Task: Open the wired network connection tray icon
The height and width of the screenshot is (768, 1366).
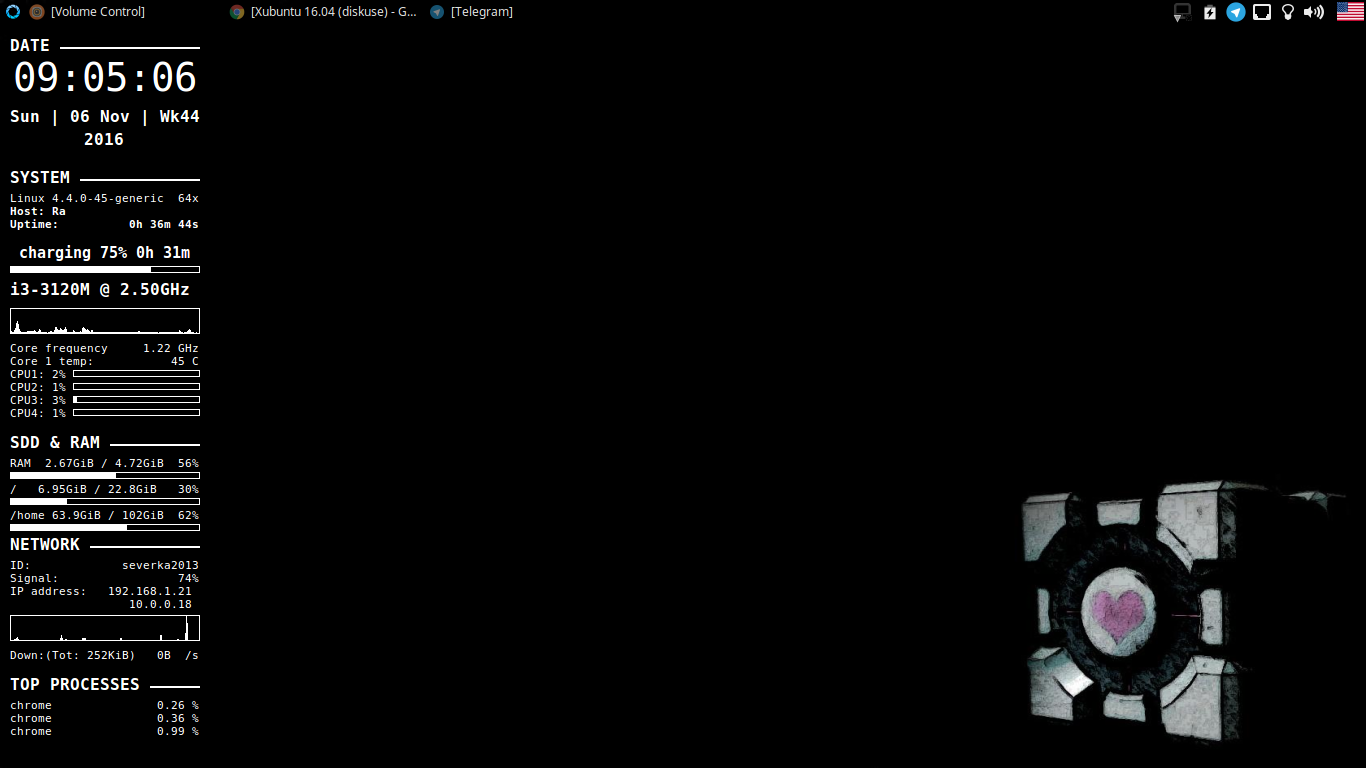Action: tap(1262, 12)
